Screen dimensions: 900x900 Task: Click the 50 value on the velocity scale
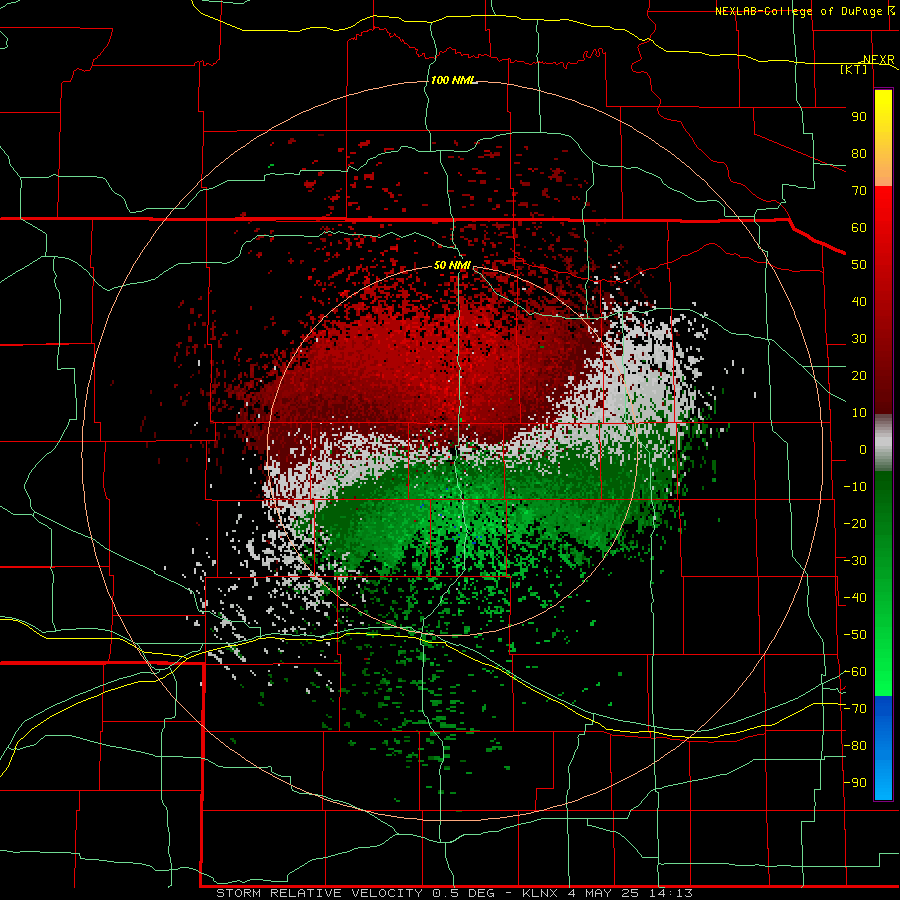point(859,265)
